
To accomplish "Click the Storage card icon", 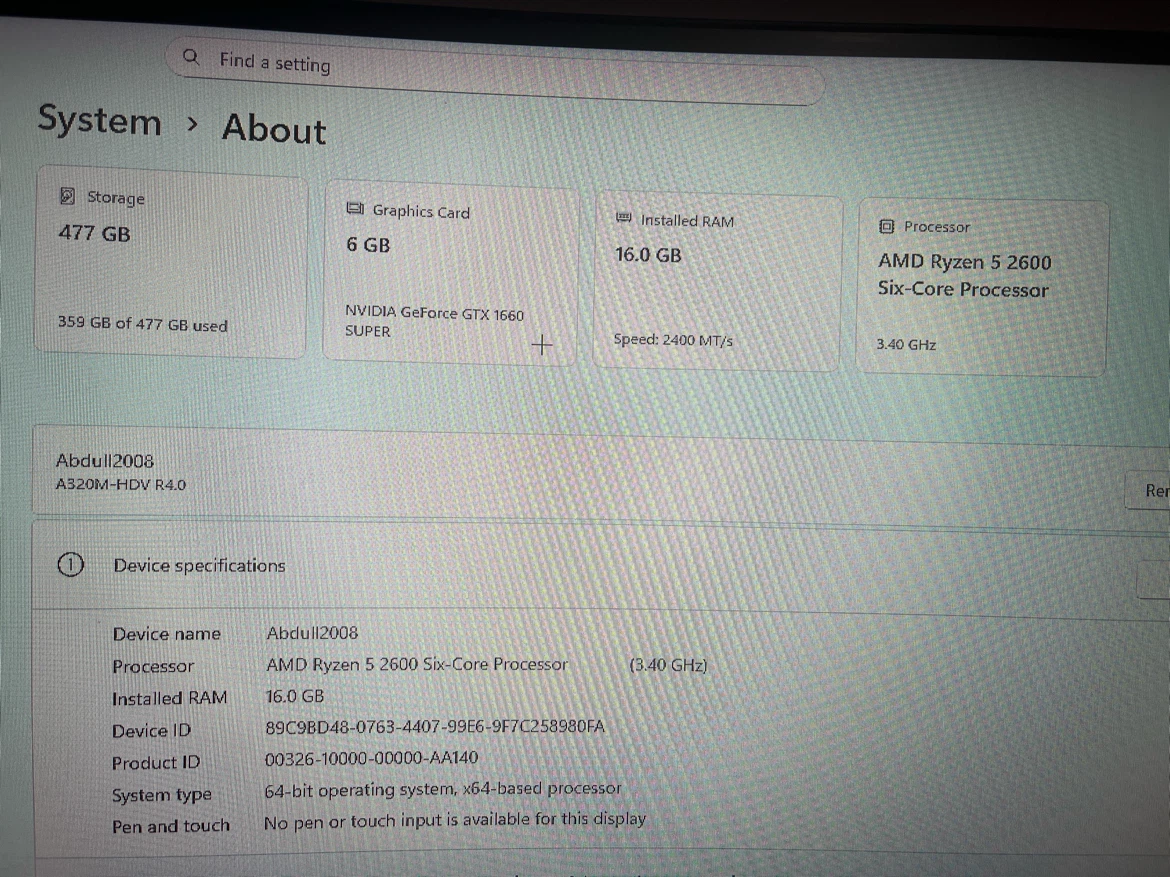I will 67,196.
